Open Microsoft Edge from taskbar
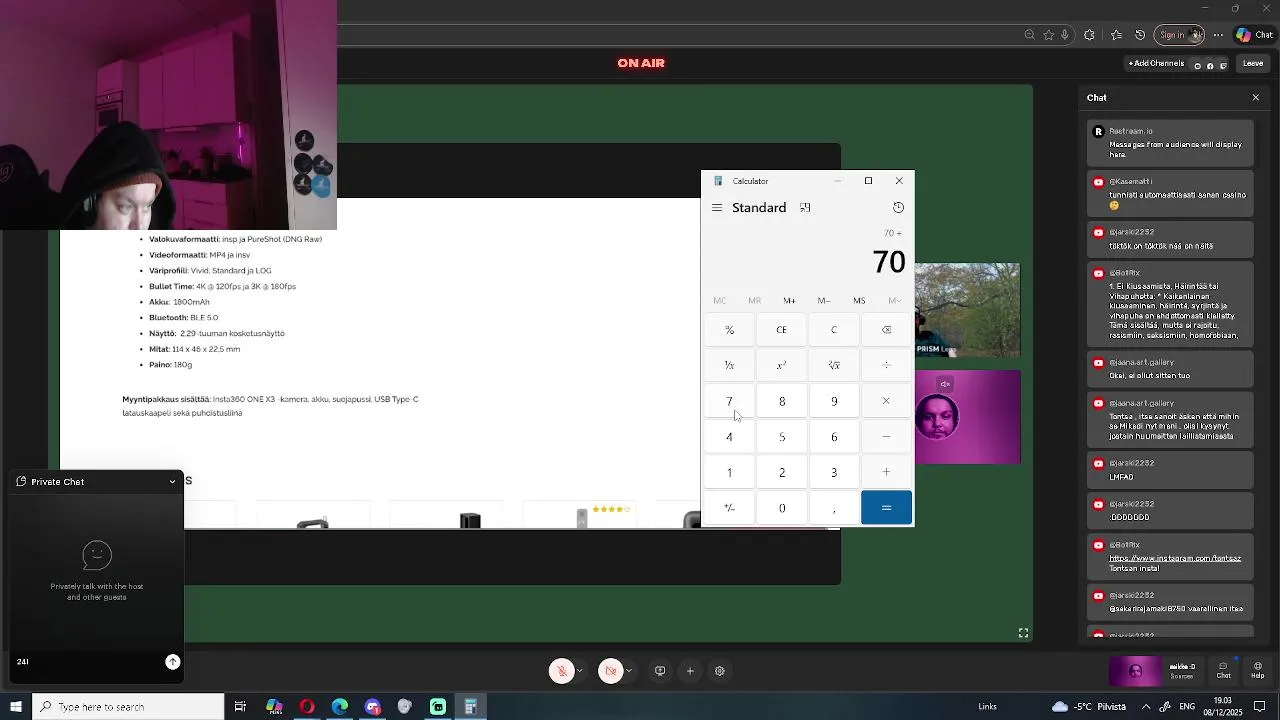This screenshot has width=1280, height=720. pyautogui.click(x=340, y=707)
